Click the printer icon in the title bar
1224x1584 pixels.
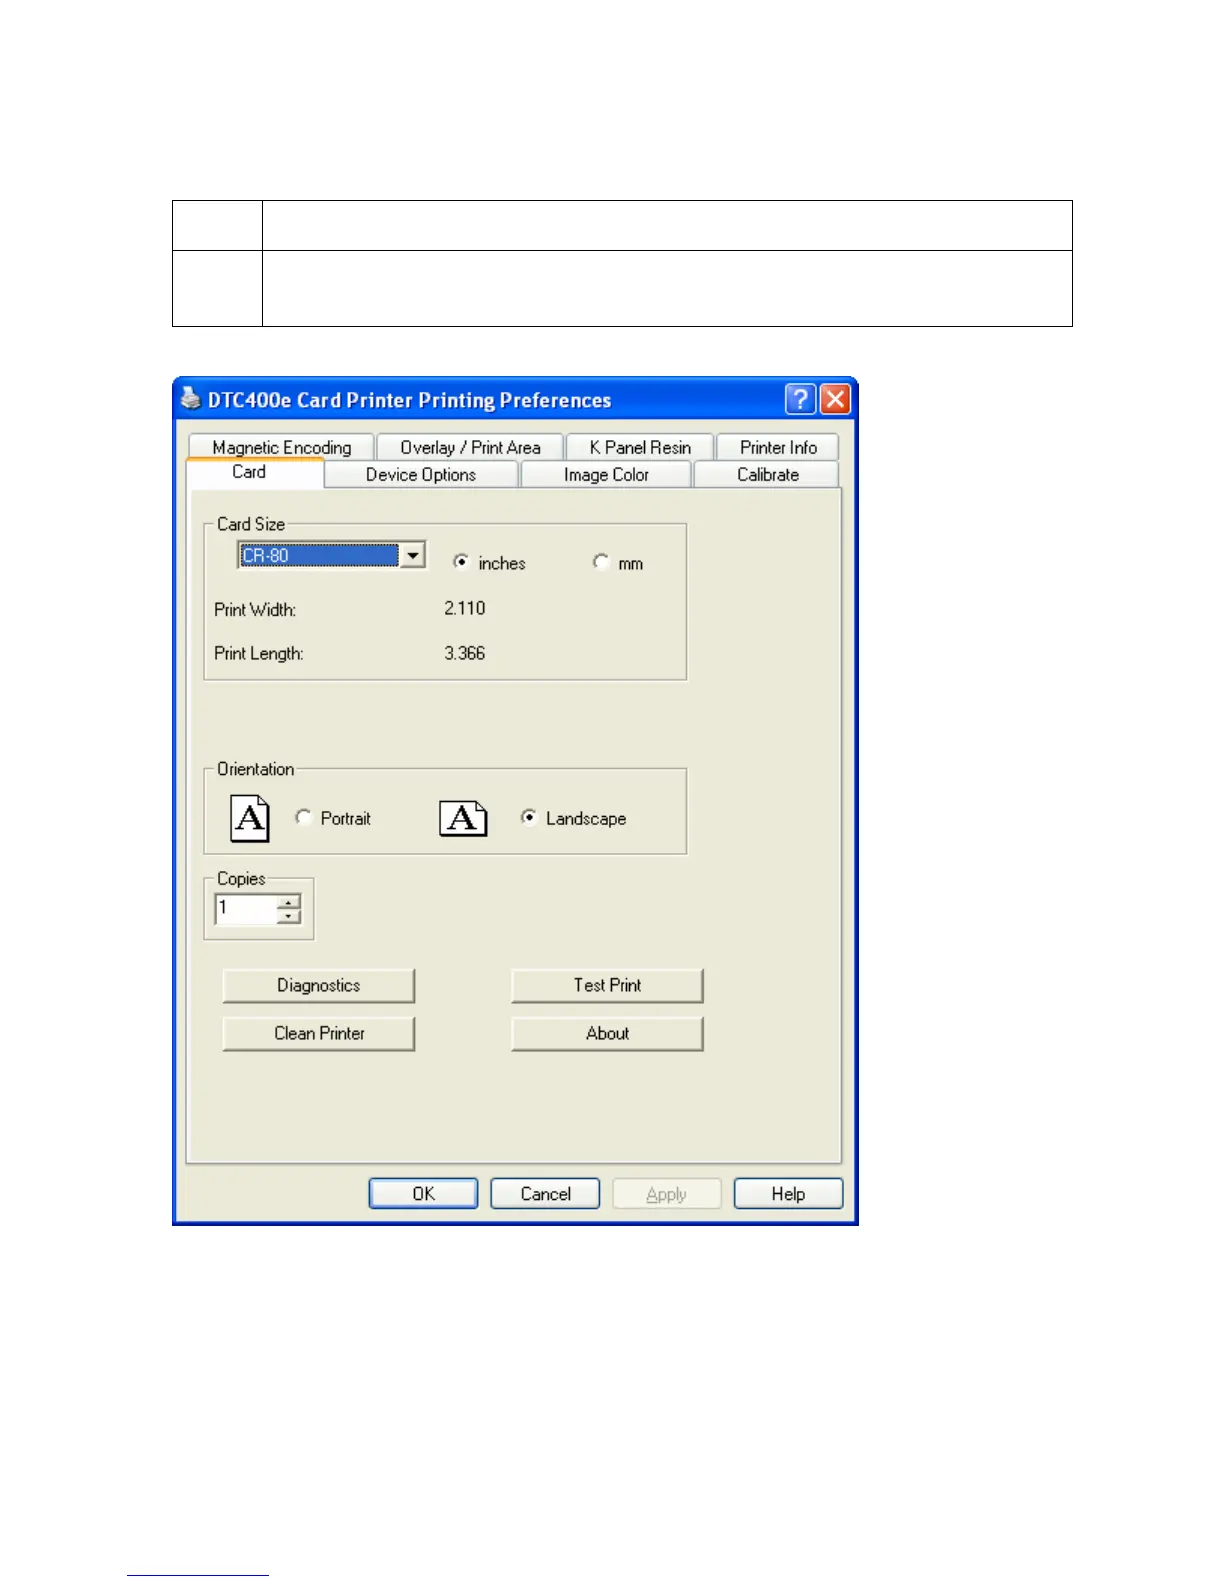(x=190, y=399)
